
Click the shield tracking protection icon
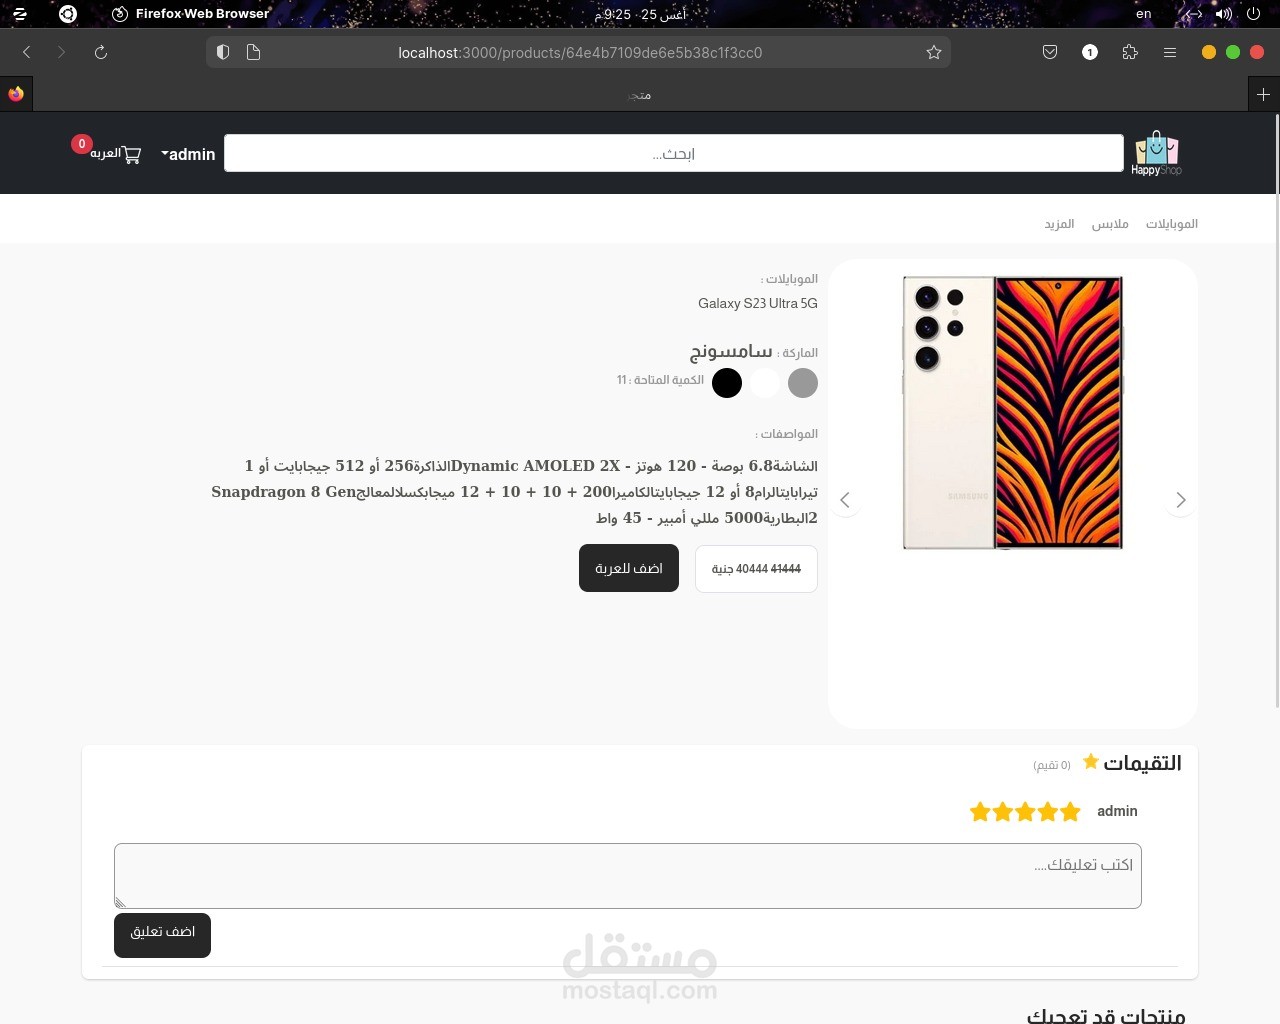[223, 53]
